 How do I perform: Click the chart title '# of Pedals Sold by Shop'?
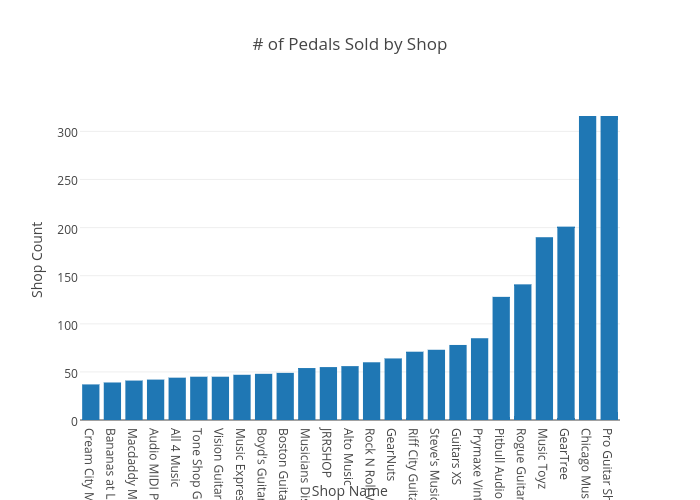349,45
